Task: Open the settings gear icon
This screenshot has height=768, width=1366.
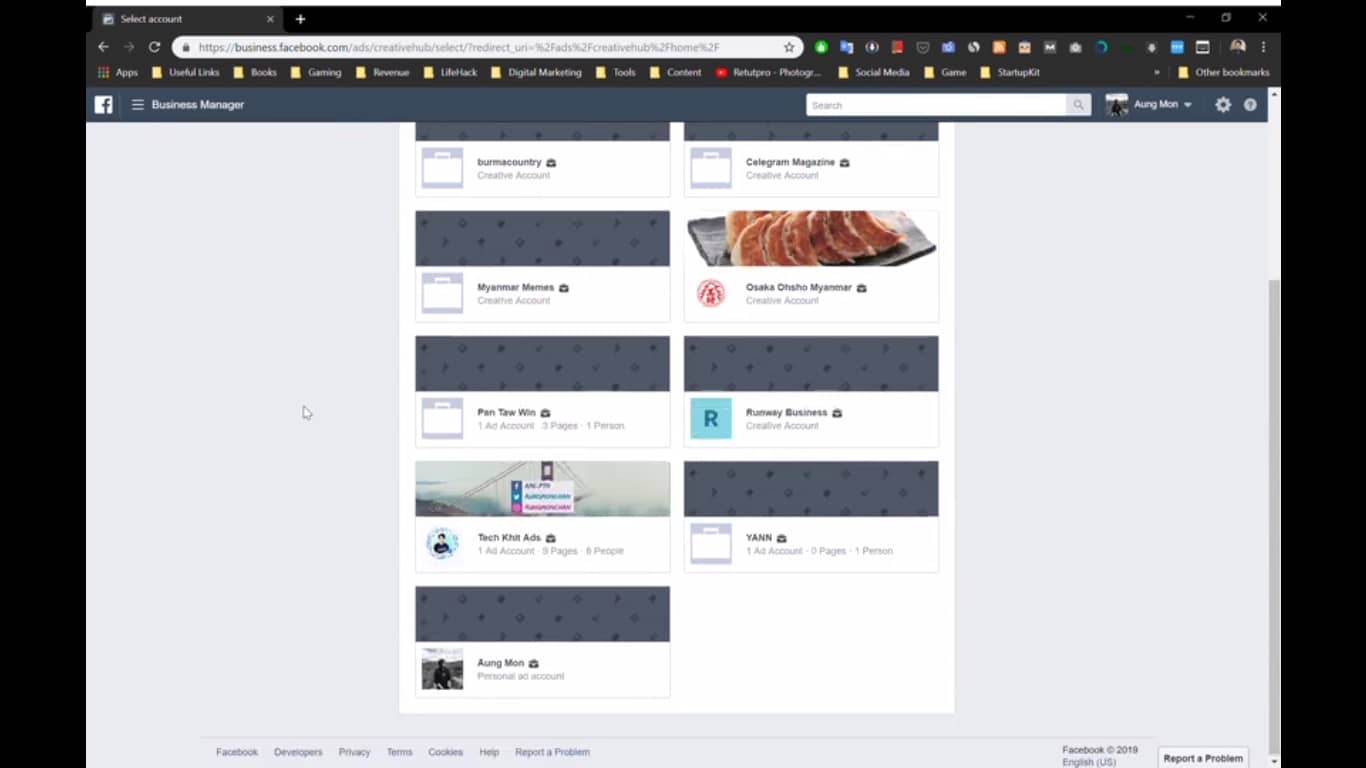Action: (1223, 104)
